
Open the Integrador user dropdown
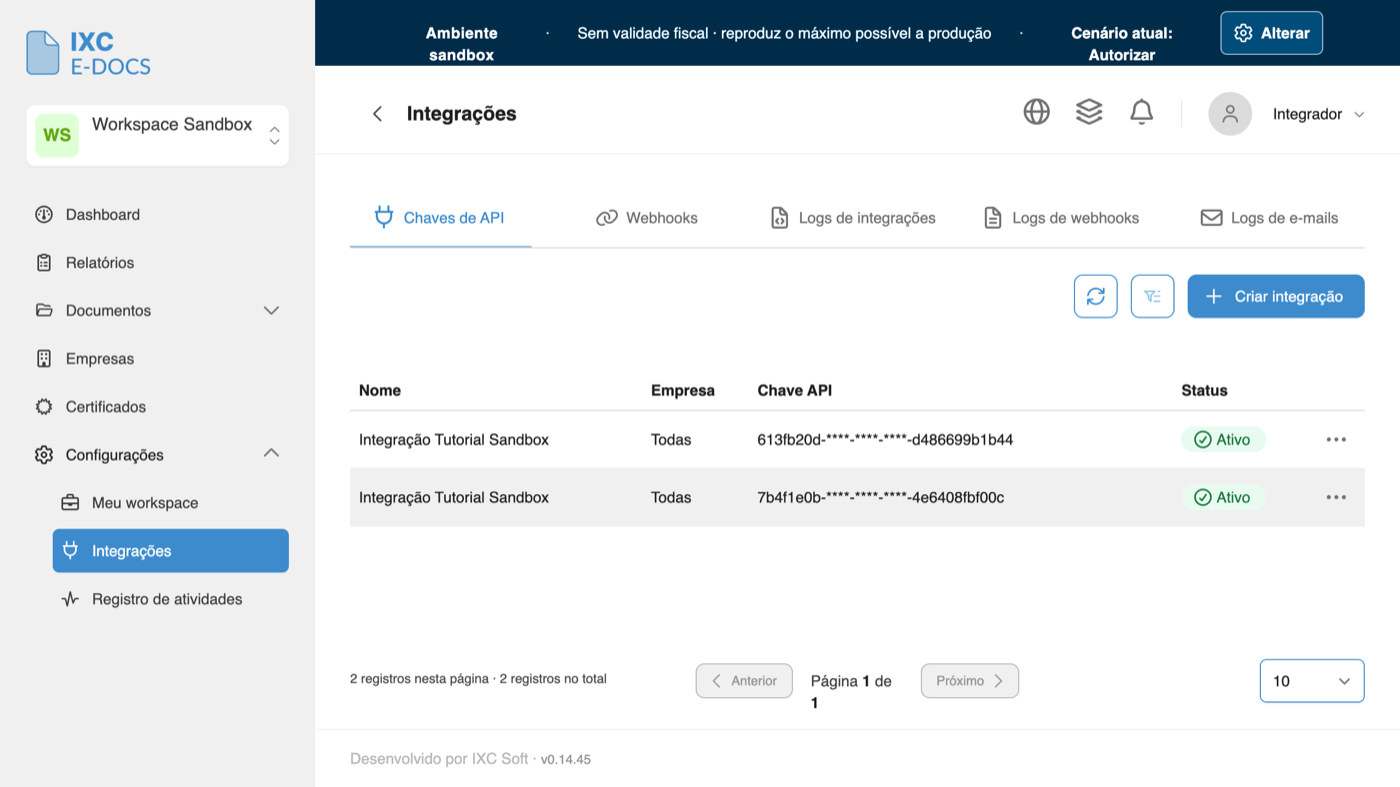point(1318,114)
